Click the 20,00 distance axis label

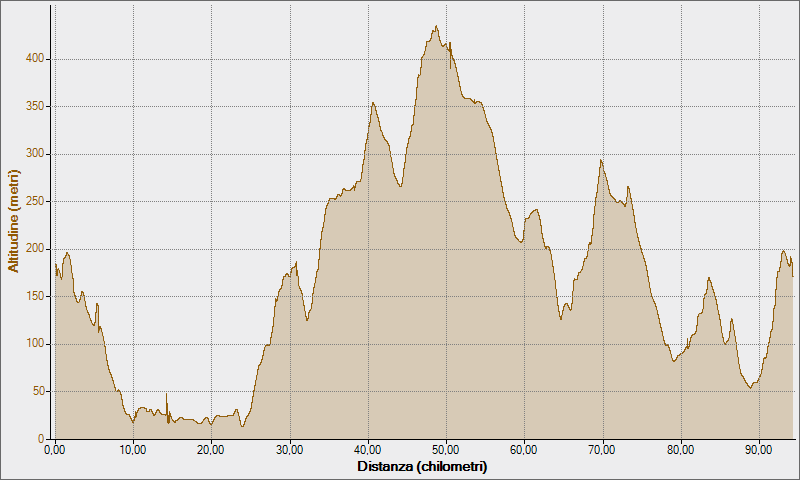point(211,450)
